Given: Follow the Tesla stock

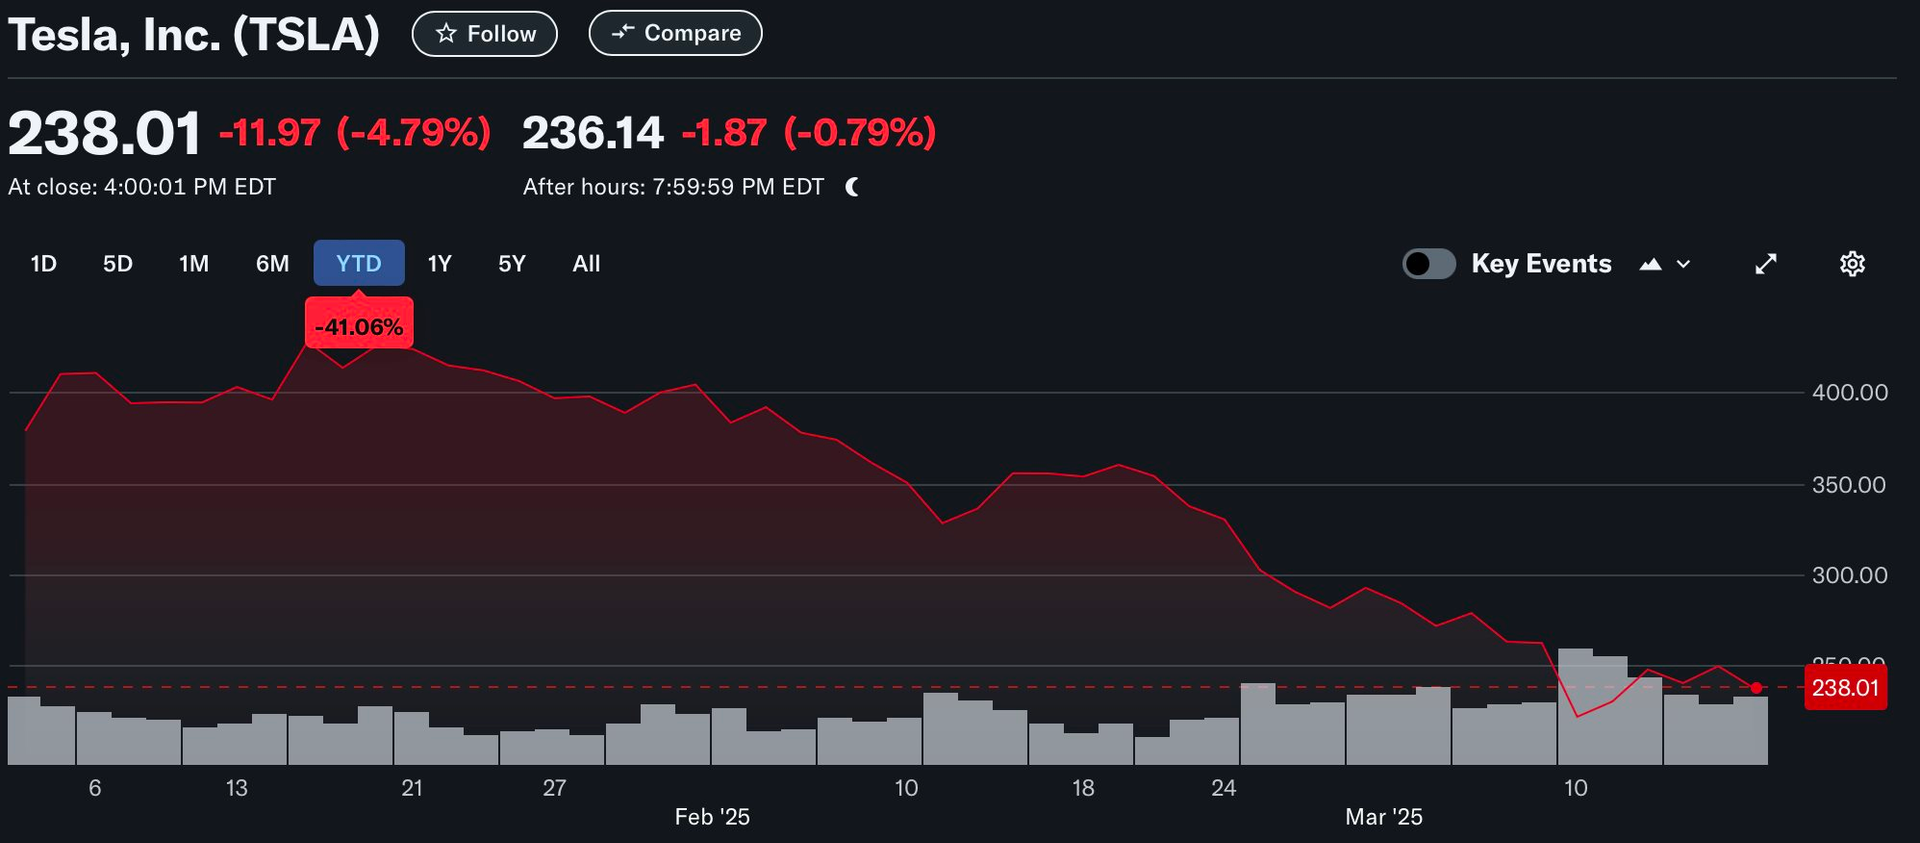Looking at the screenshot, I should tap(484, 34).
